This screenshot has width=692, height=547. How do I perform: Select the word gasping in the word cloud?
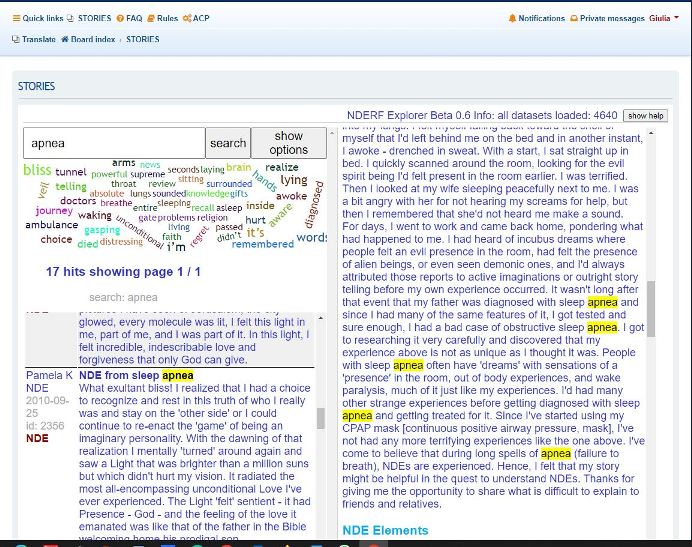click(102, 230)
